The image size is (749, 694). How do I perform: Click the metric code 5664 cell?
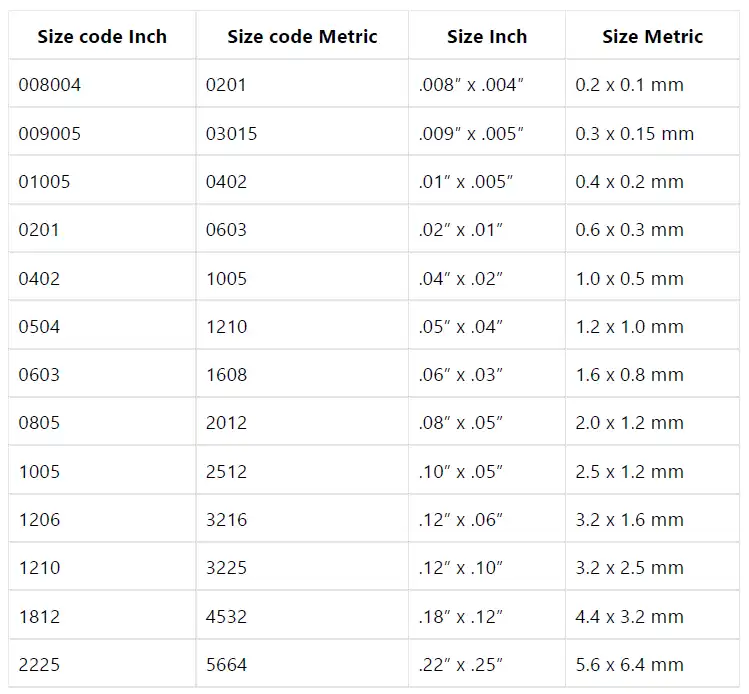pos(226,664)
